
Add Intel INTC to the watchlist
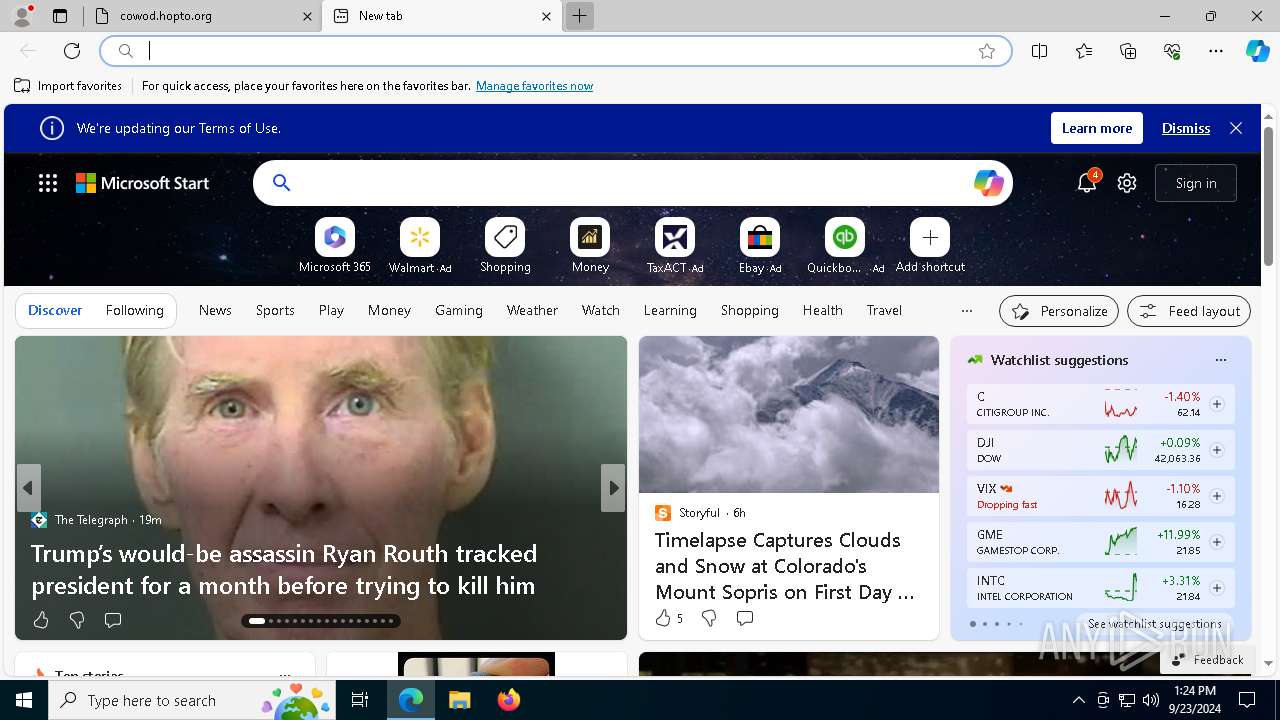[x=1217, y=588]
